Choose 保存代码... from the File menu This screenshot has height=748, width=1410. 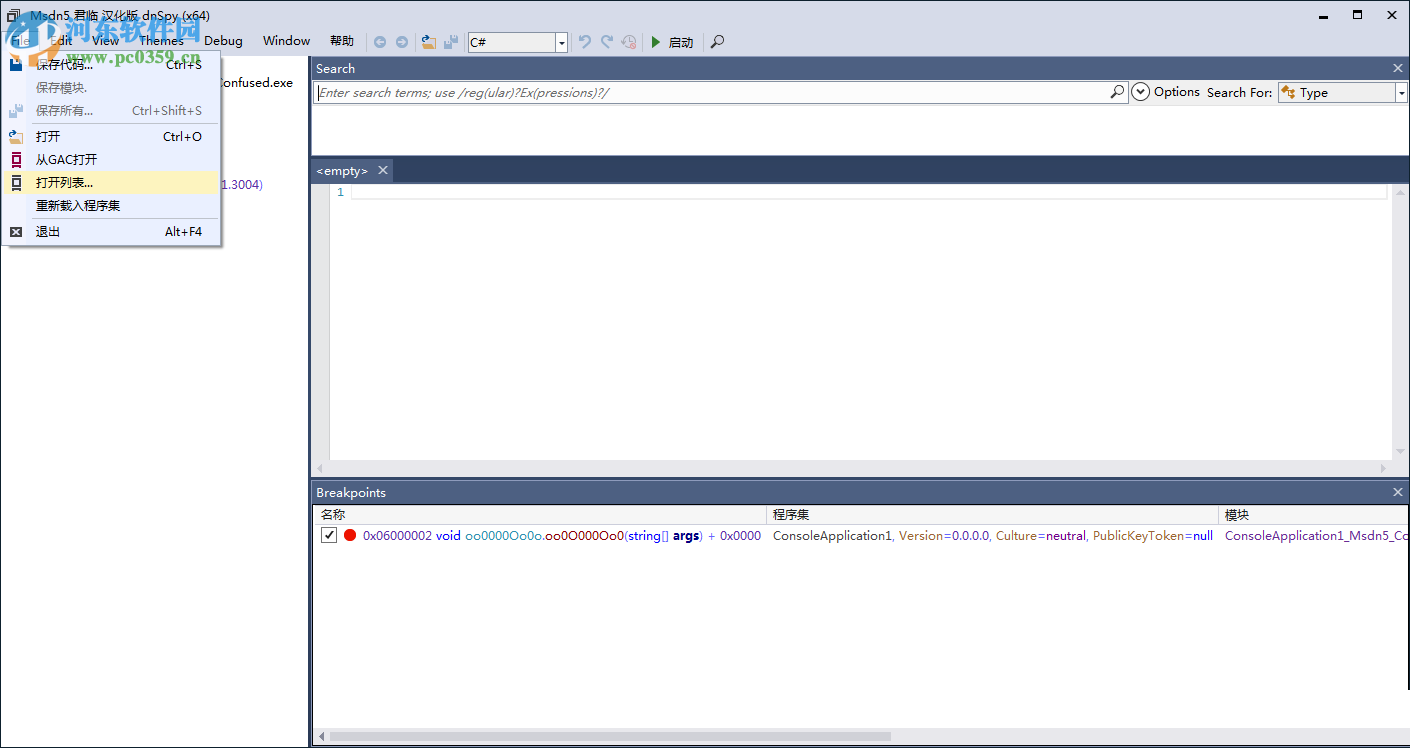tap(112, 65)
